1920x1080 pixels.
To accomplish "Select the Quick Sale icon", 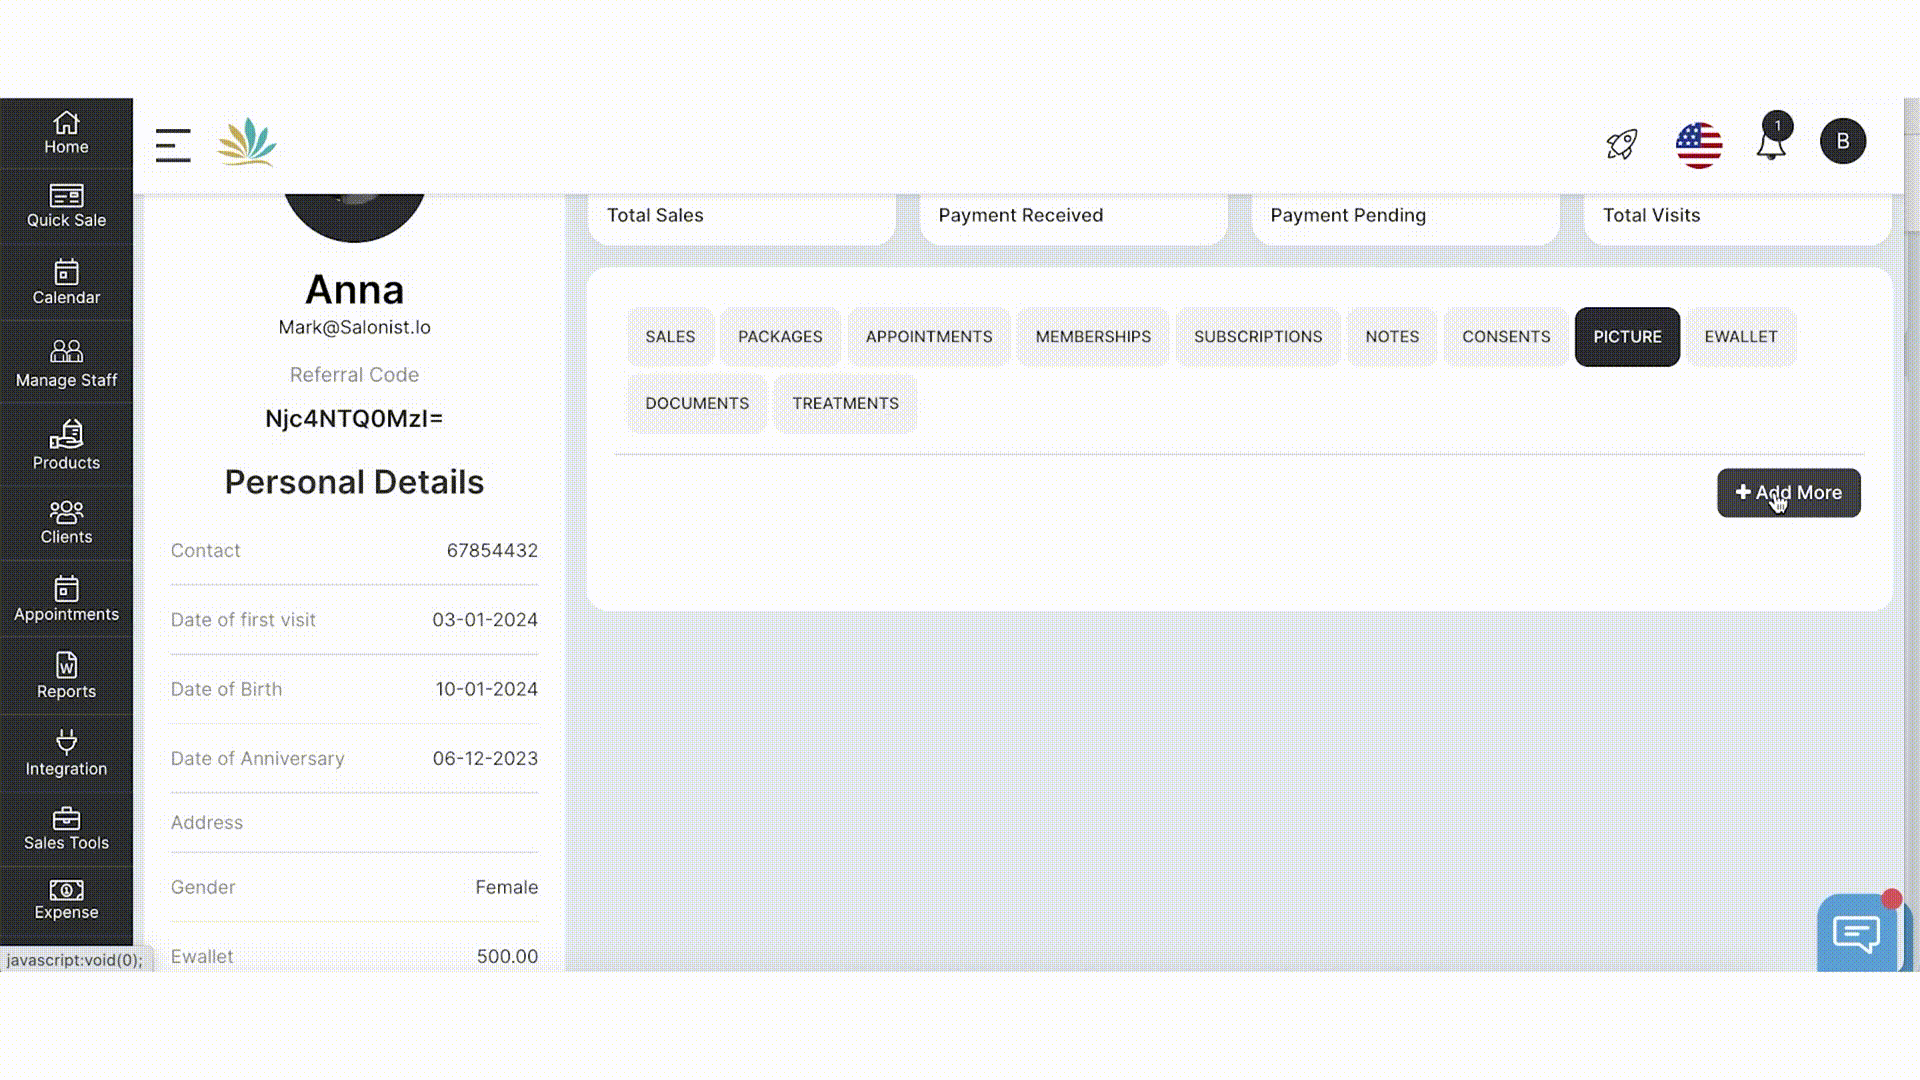I will coord(66,207).
